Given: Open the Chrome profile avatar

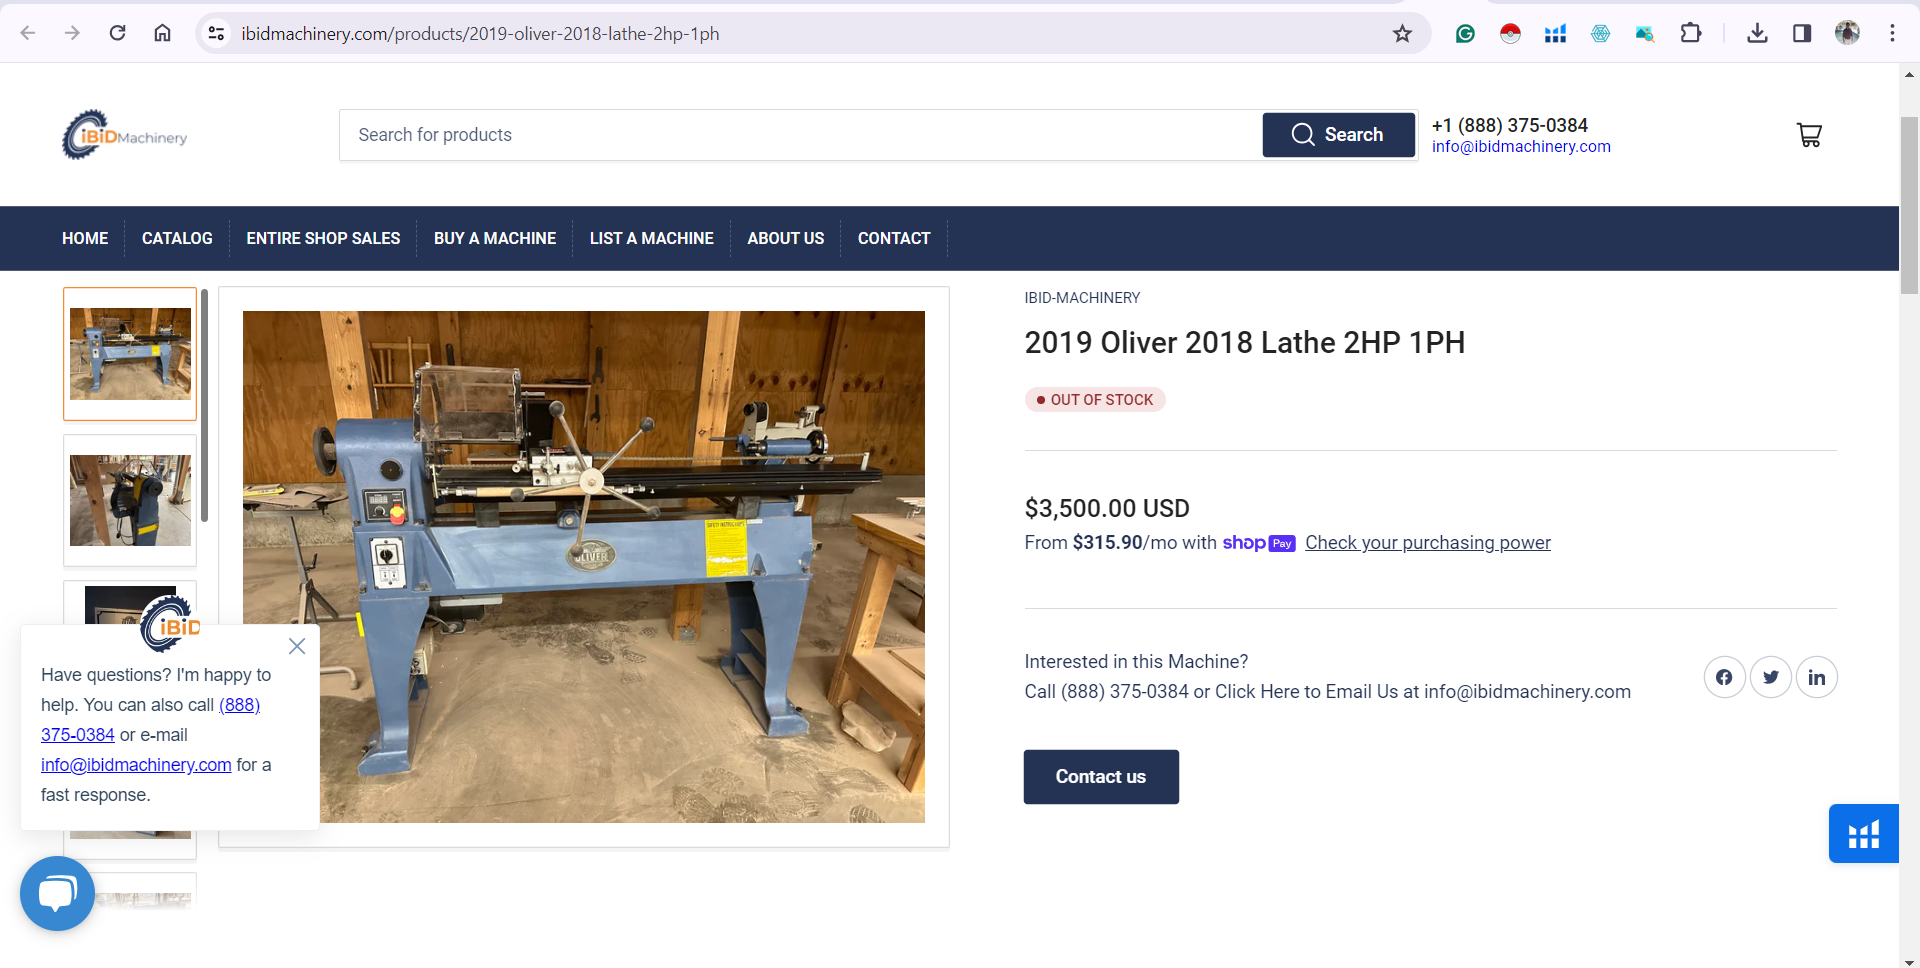Looking at the screenshot, I should coord(1847,33).
